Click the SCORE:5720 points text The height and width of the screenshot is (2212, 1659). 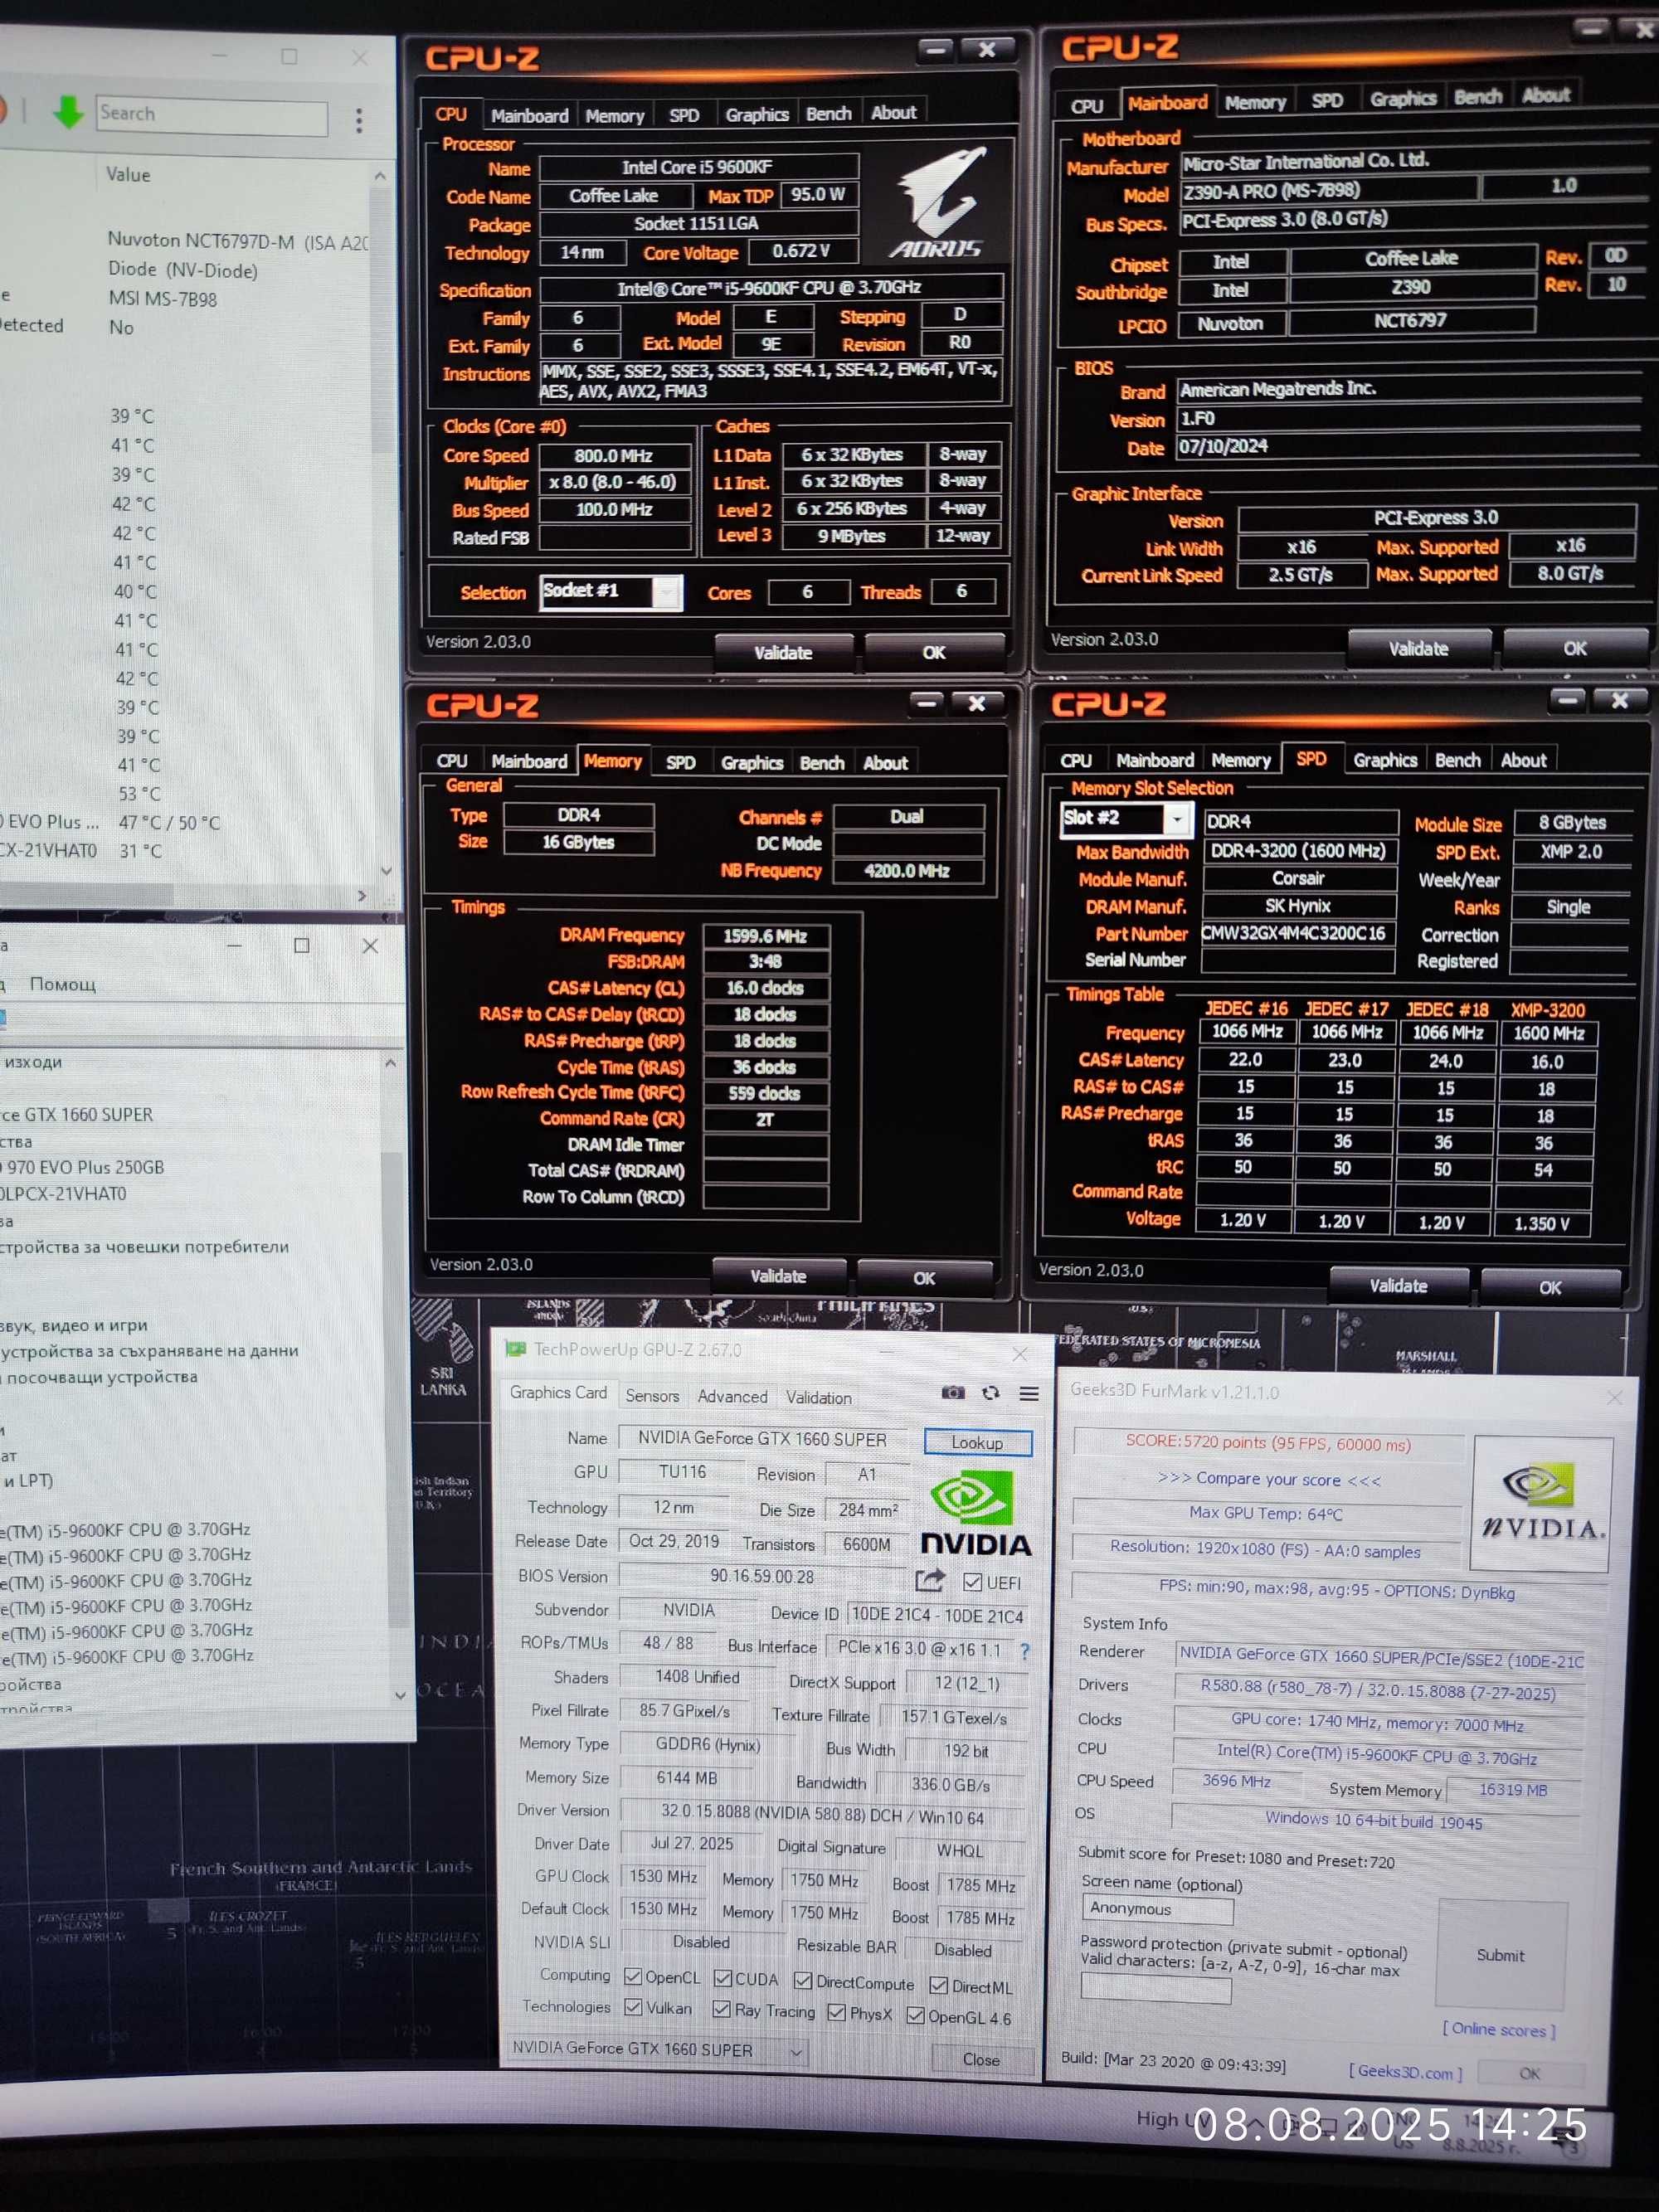pyautogui.click(x=1268, y=1443)
